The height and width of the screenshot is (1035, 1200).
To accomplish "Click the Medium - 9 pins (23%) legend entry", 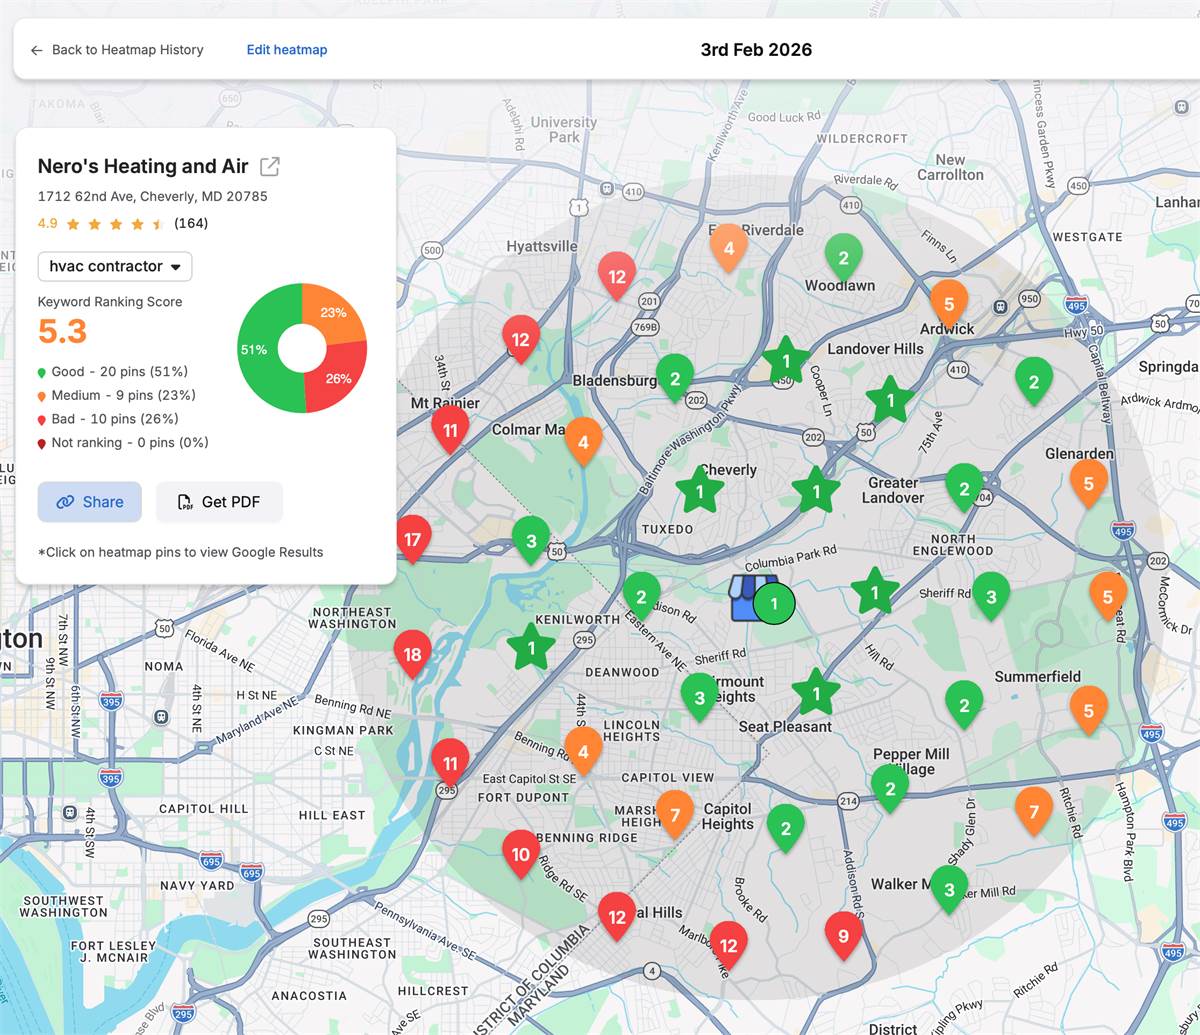I will [x=117, y=395].
